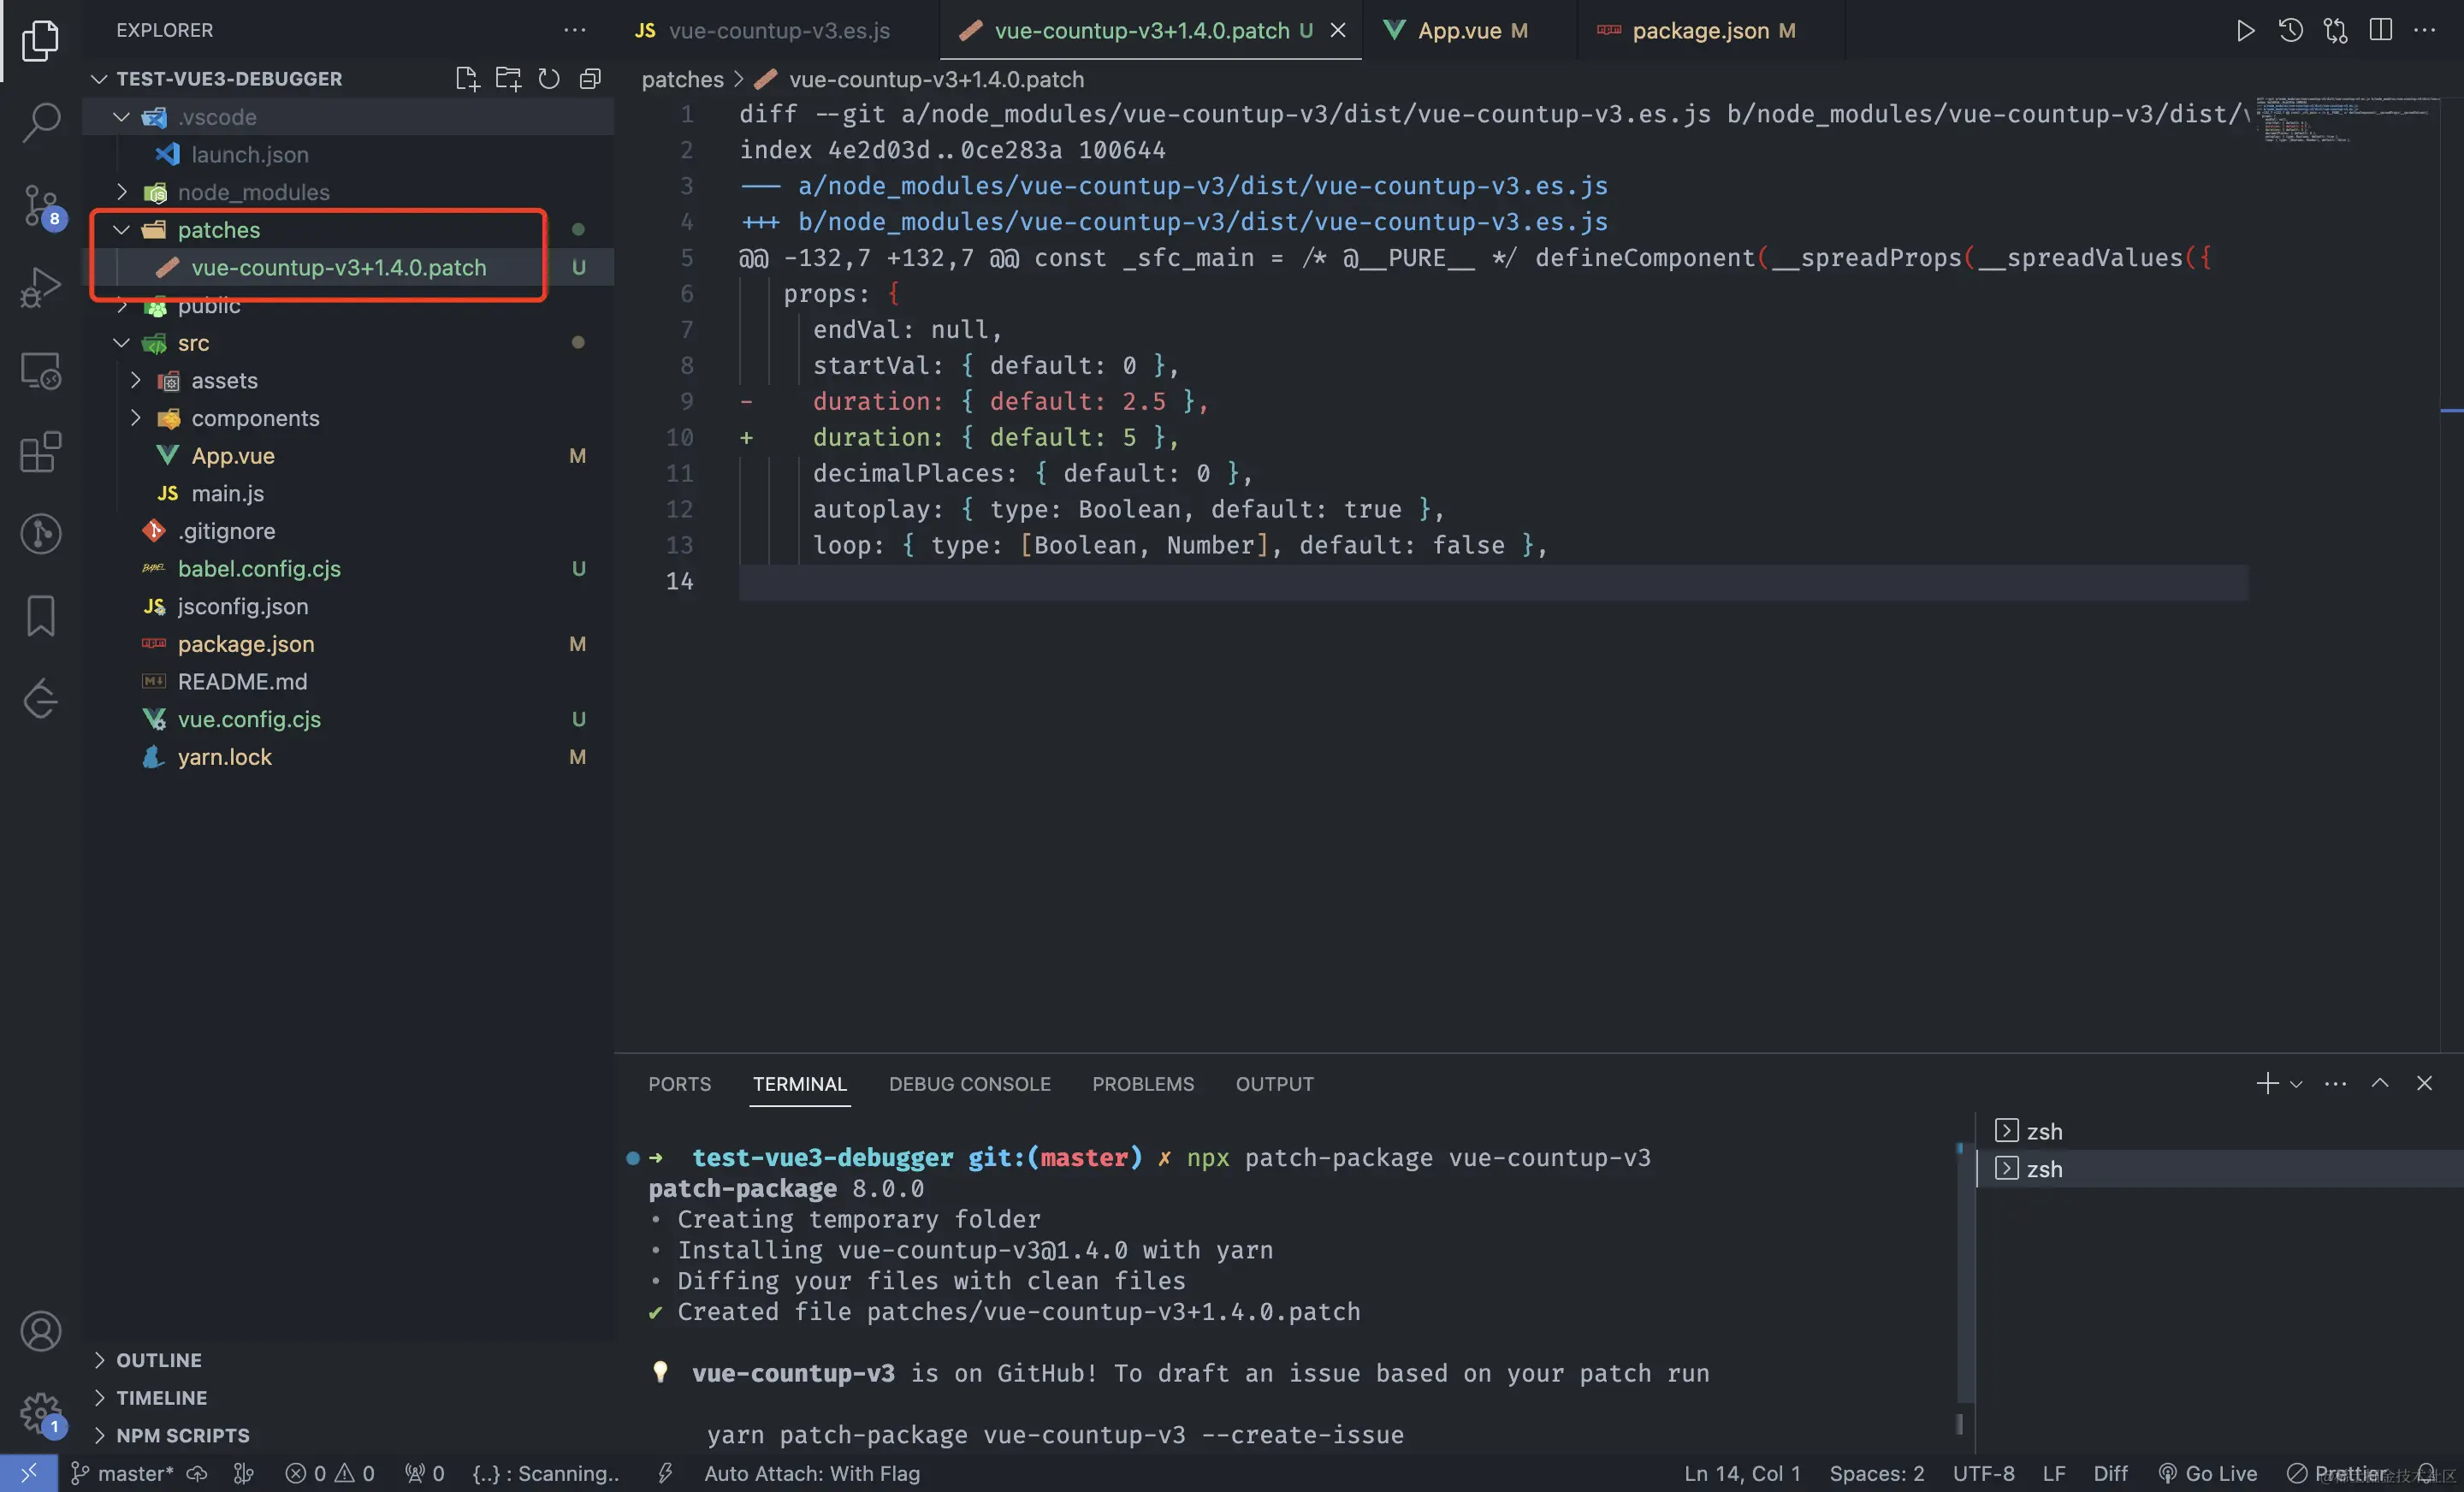2464x1492 pixels.
Task: Collapse the patches folder
Action: click(122, 230)
